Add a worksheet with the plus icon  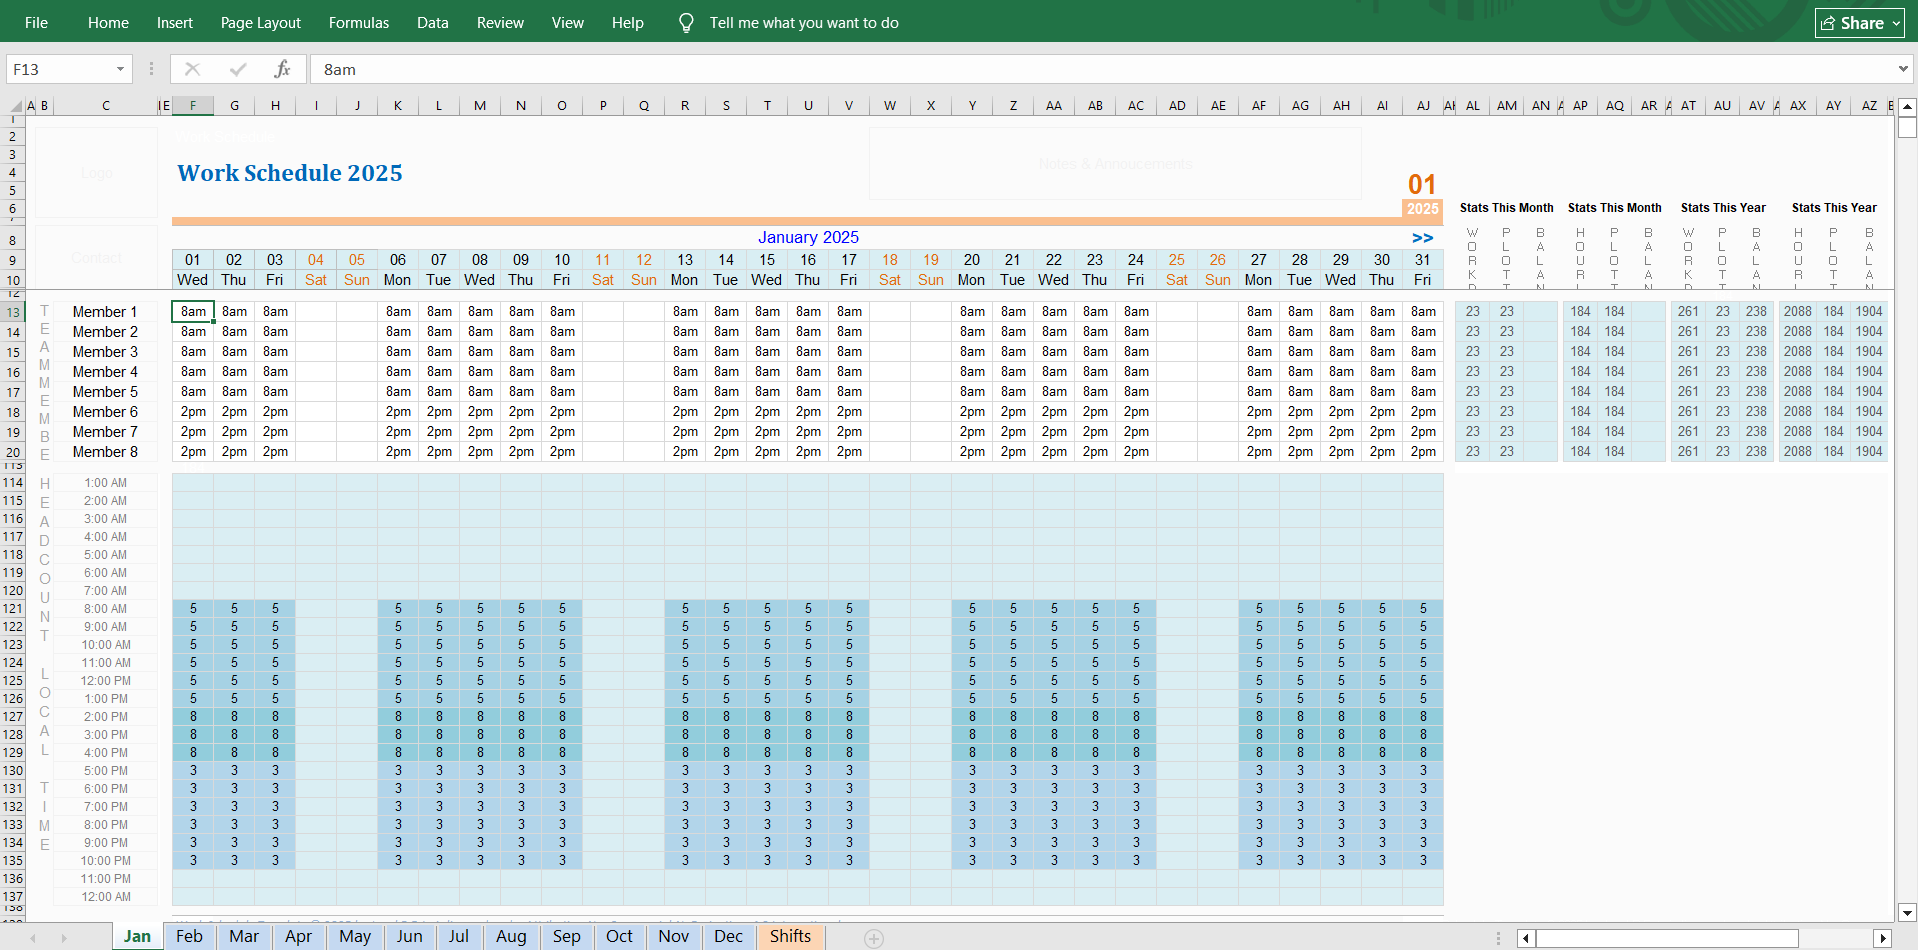(x=874, y=938)
